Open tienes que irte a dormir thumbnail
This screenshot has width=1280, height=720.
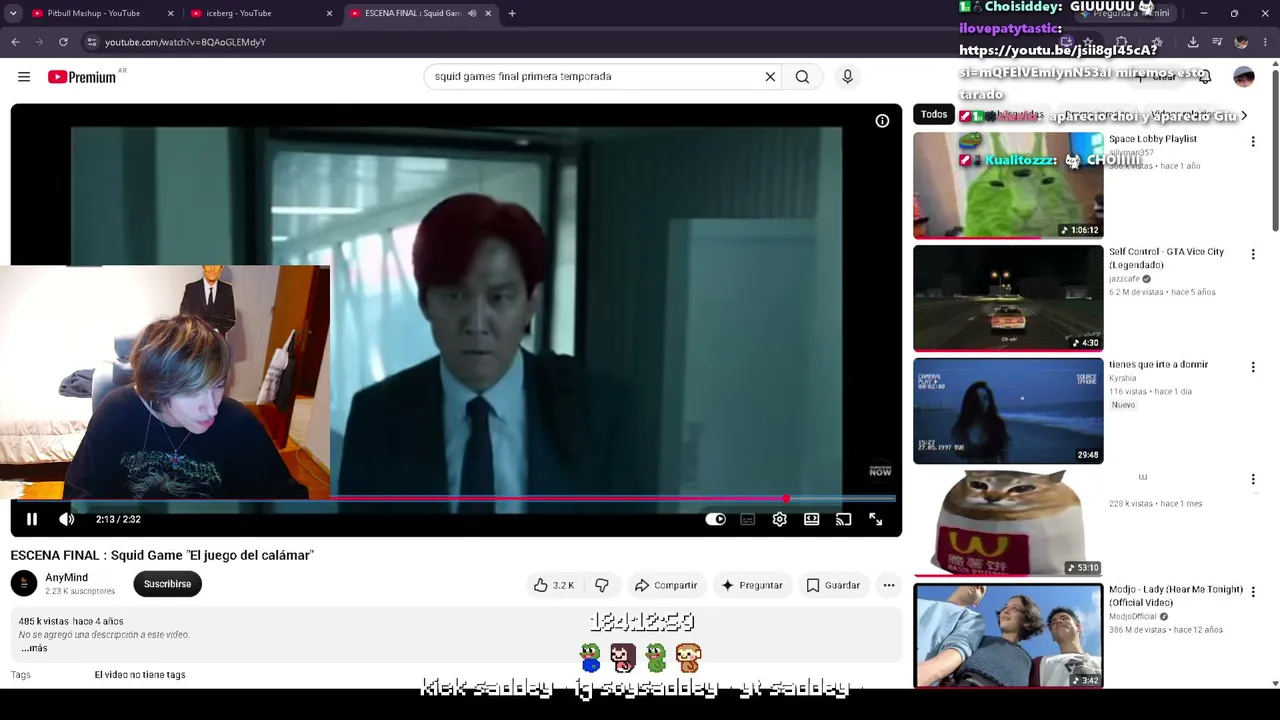(1008, 410)
